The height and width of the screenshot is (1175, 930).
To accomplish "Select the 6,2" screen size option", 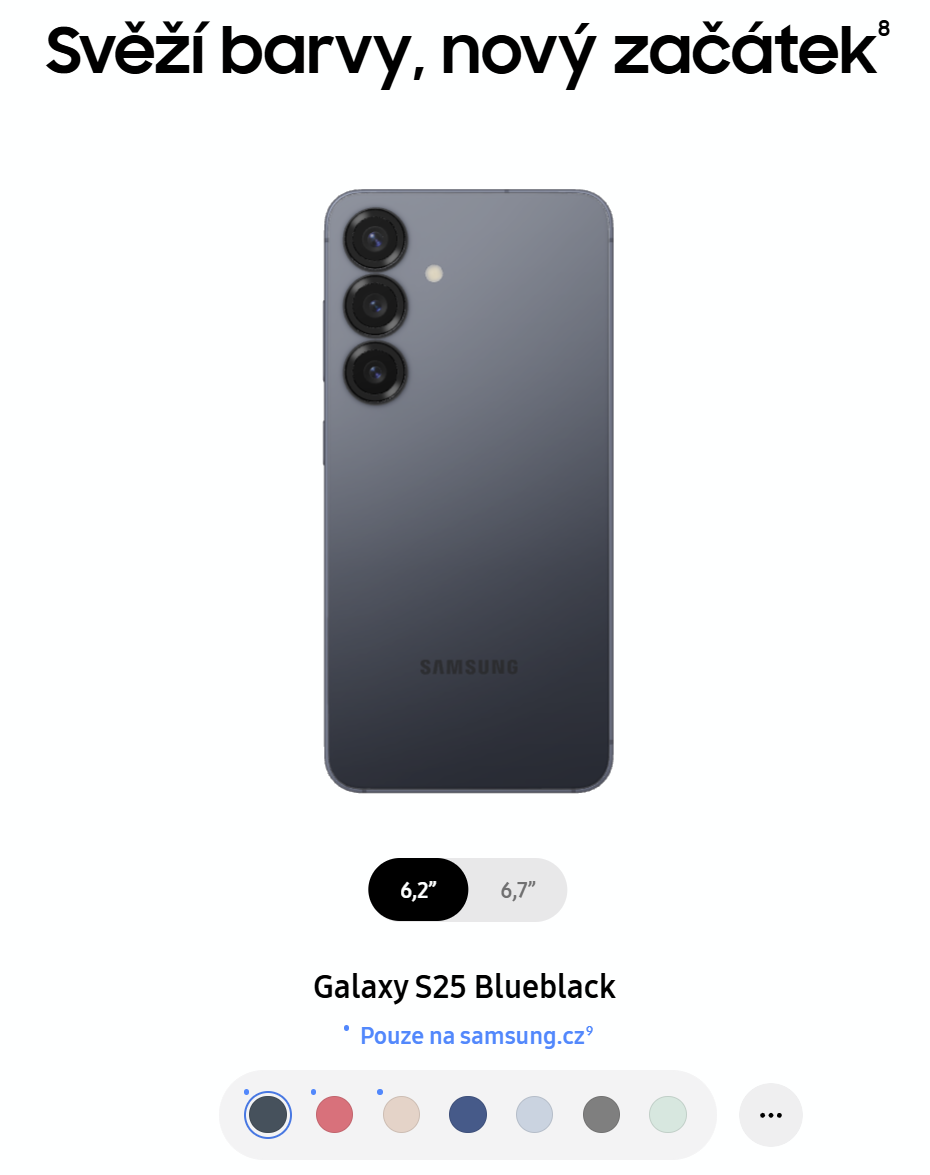I will click(418, 889).
